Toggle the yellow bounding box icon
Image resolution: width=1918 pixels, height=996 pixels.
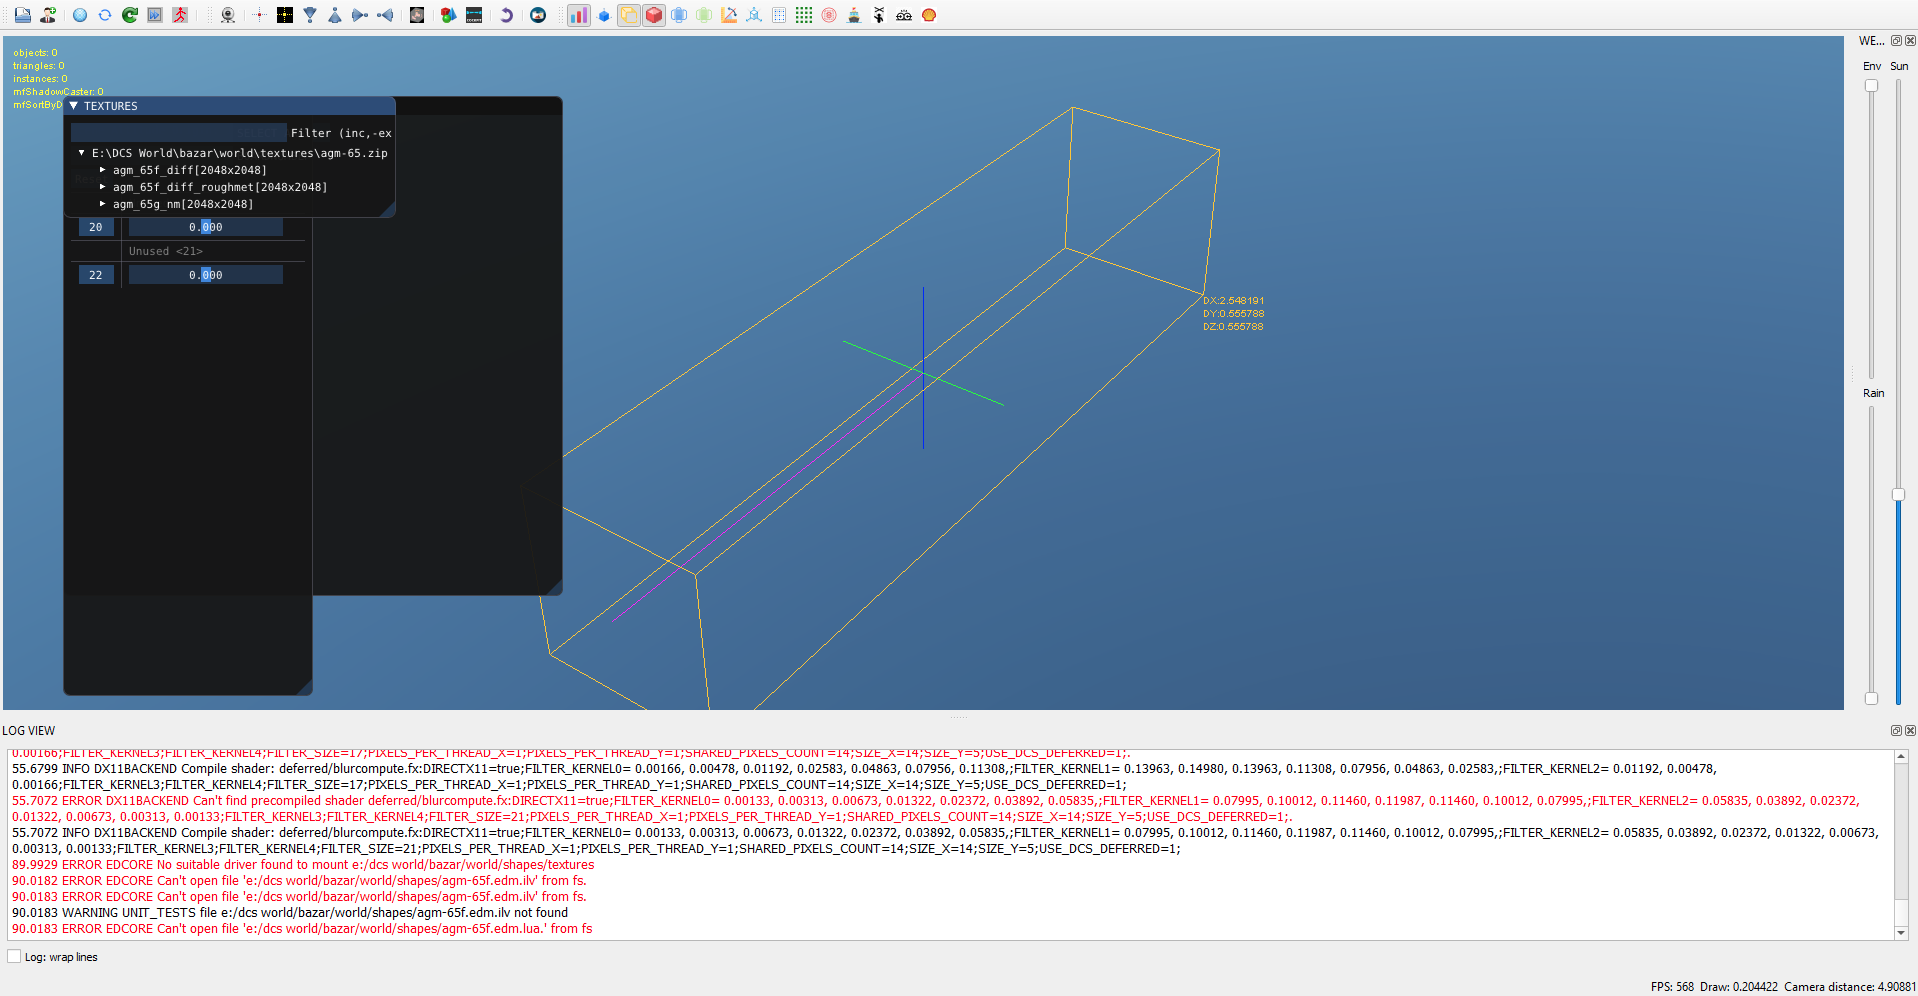(629, 15)
